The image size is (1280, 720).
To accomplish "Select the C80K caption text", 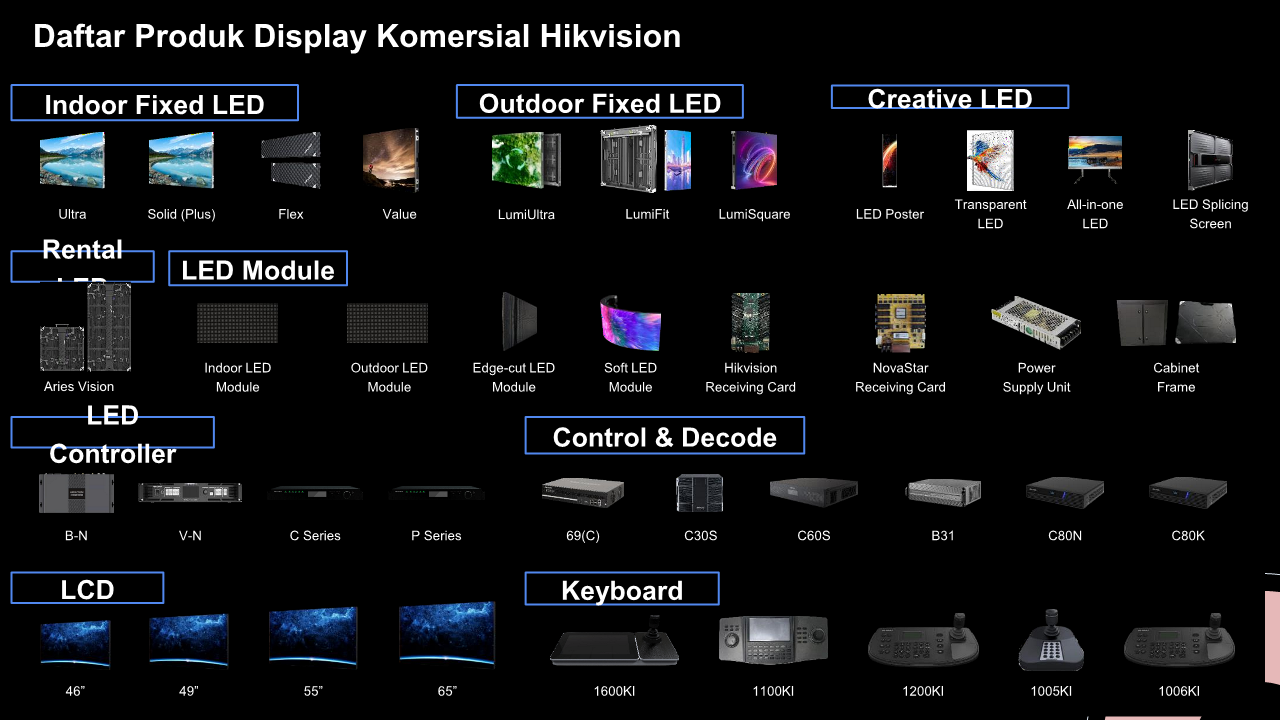I will tap(1188, 535).
